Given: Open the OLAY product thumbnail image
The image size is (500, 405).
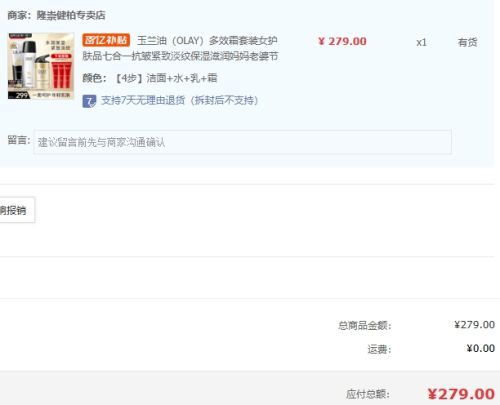Looking at the screenshot, I should click(41, 66).
